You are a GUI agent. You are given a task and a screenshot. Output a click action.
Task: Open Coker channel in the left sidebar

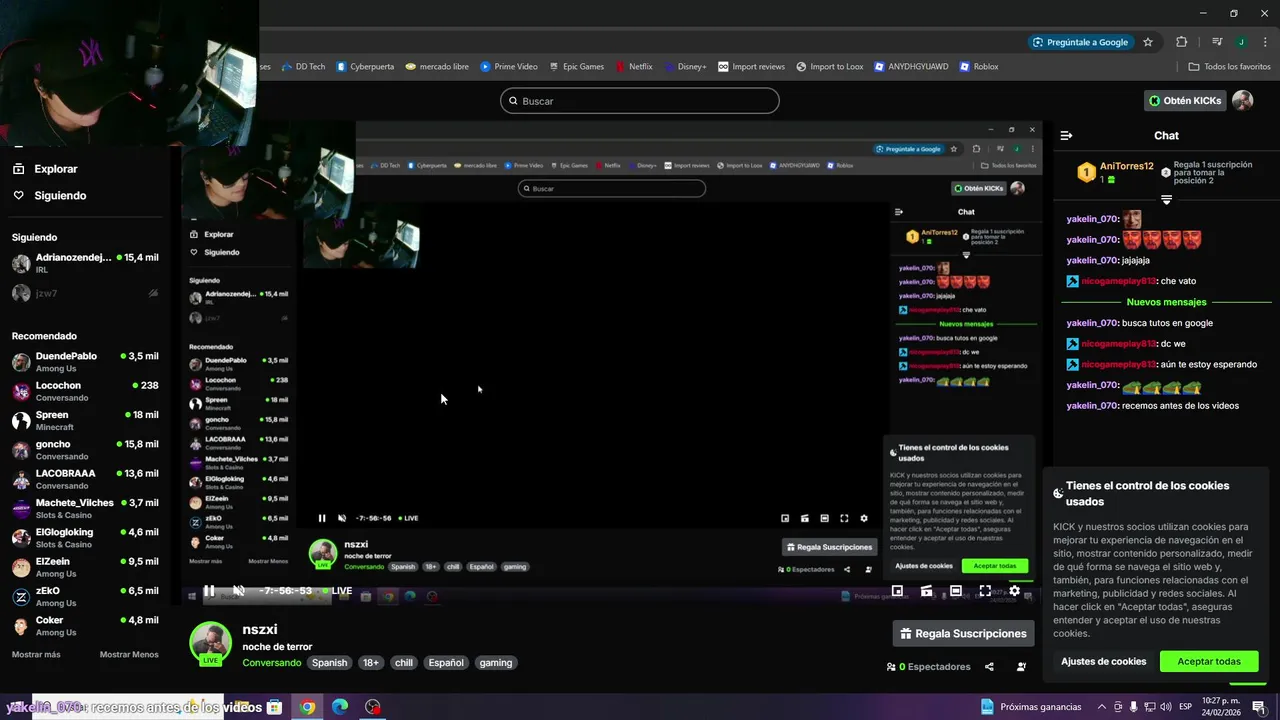(85, 626)
